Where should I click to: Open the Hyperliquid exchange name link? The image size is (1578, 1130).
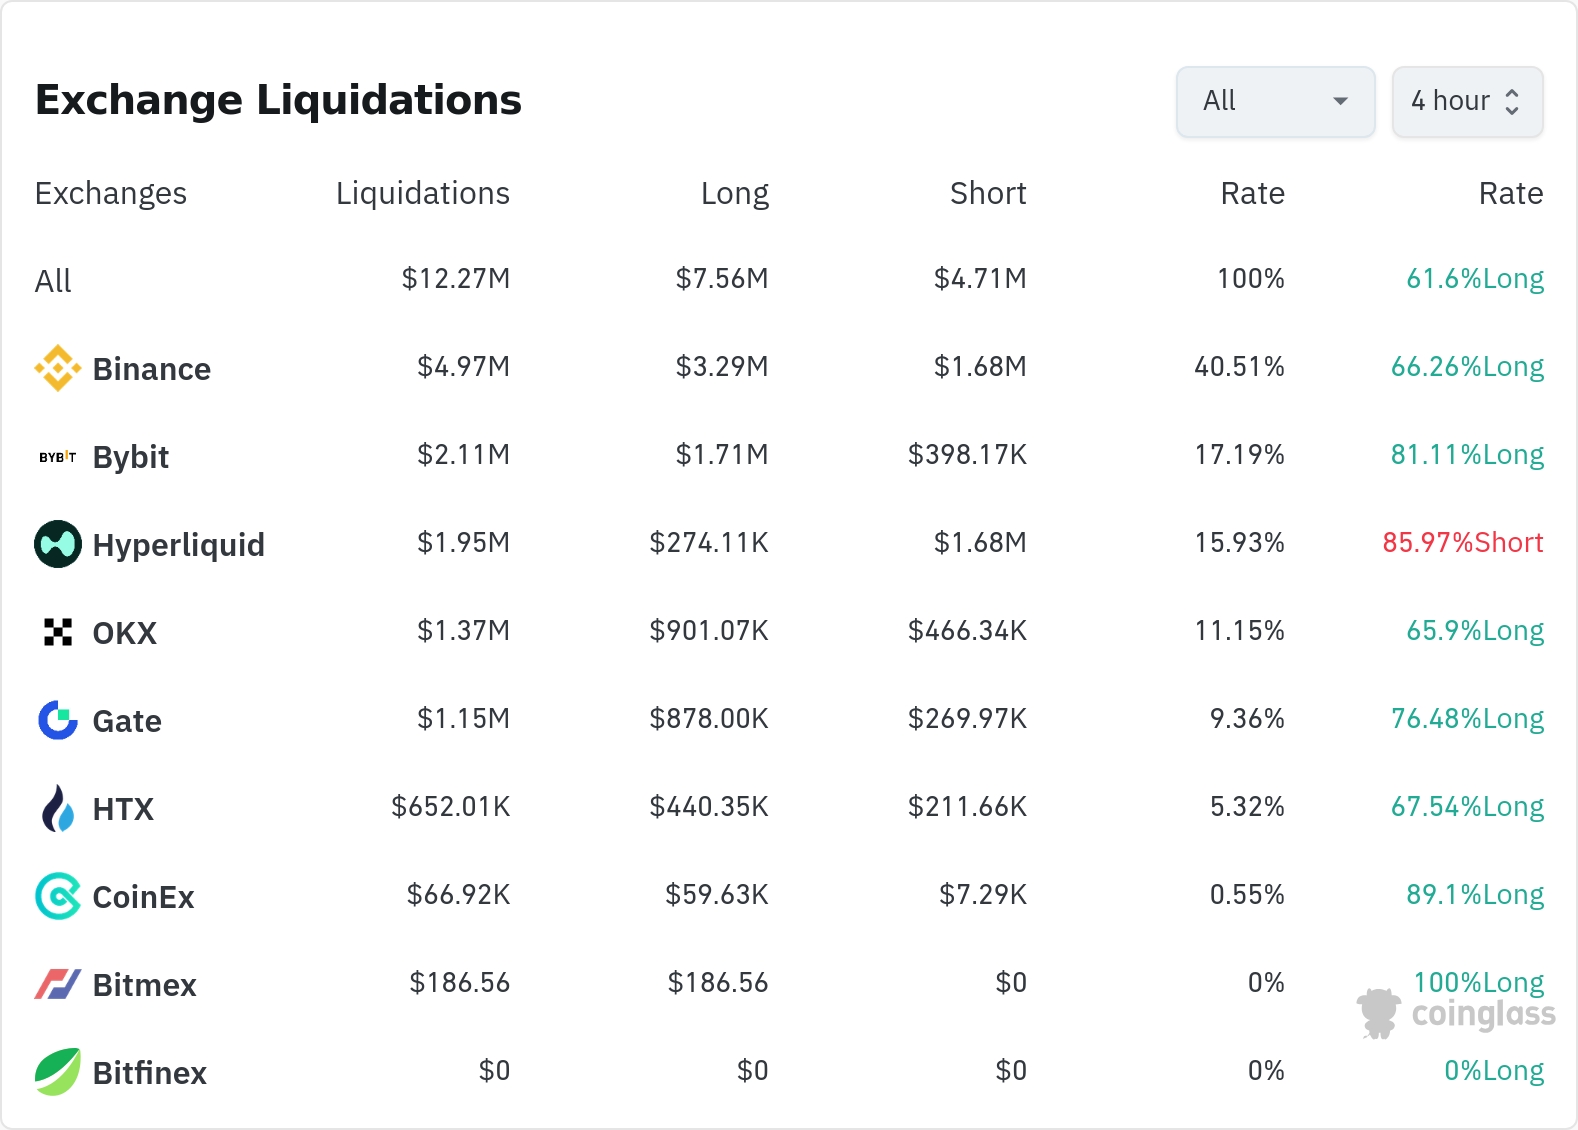[x=179, y=545]
